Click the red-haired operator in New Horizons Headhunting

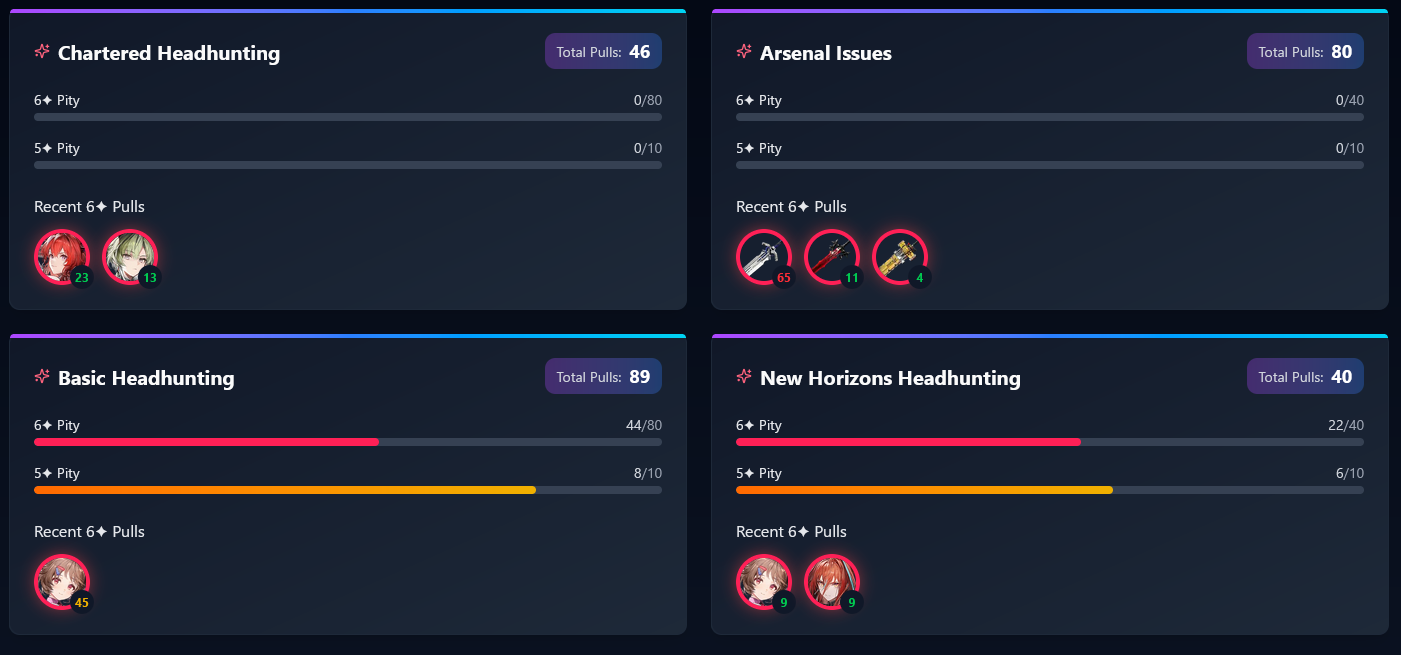tap(832, 582)
